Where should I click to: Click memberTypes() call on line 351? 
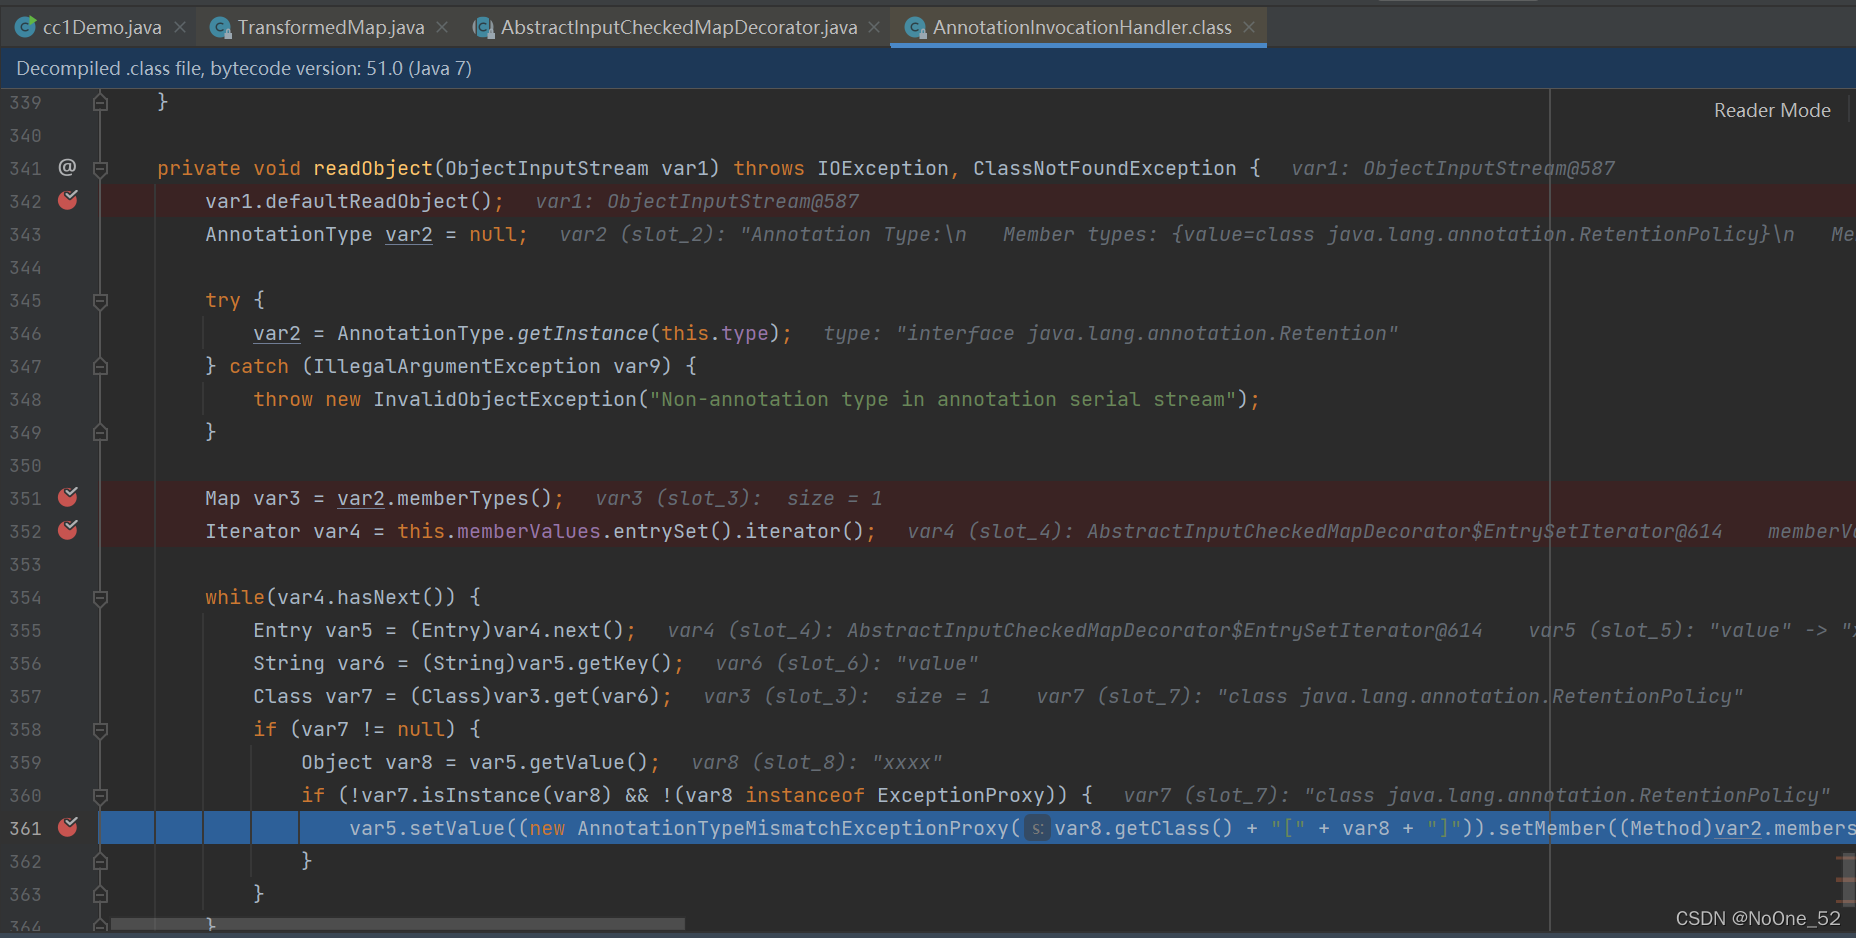474,498
